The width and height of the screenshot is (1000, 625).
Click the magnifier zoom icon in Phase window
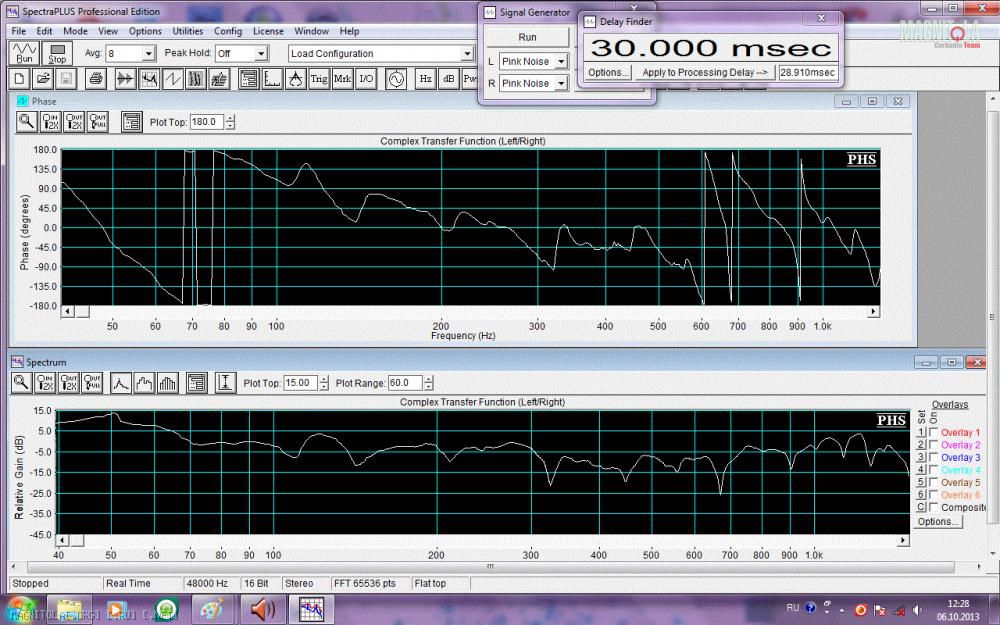(26, 121)
